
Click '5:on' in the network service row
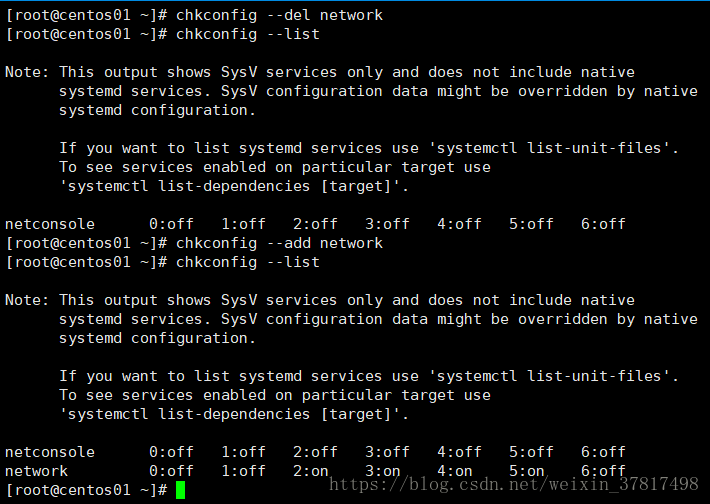(527, 471)
